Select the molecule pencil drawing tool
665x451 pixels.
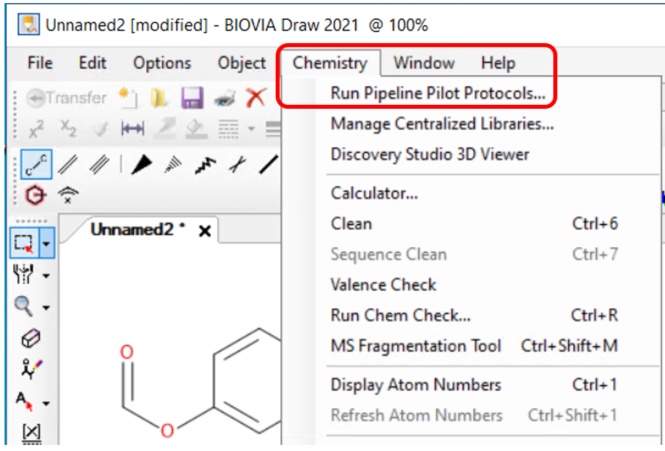[x=31, y=370]
